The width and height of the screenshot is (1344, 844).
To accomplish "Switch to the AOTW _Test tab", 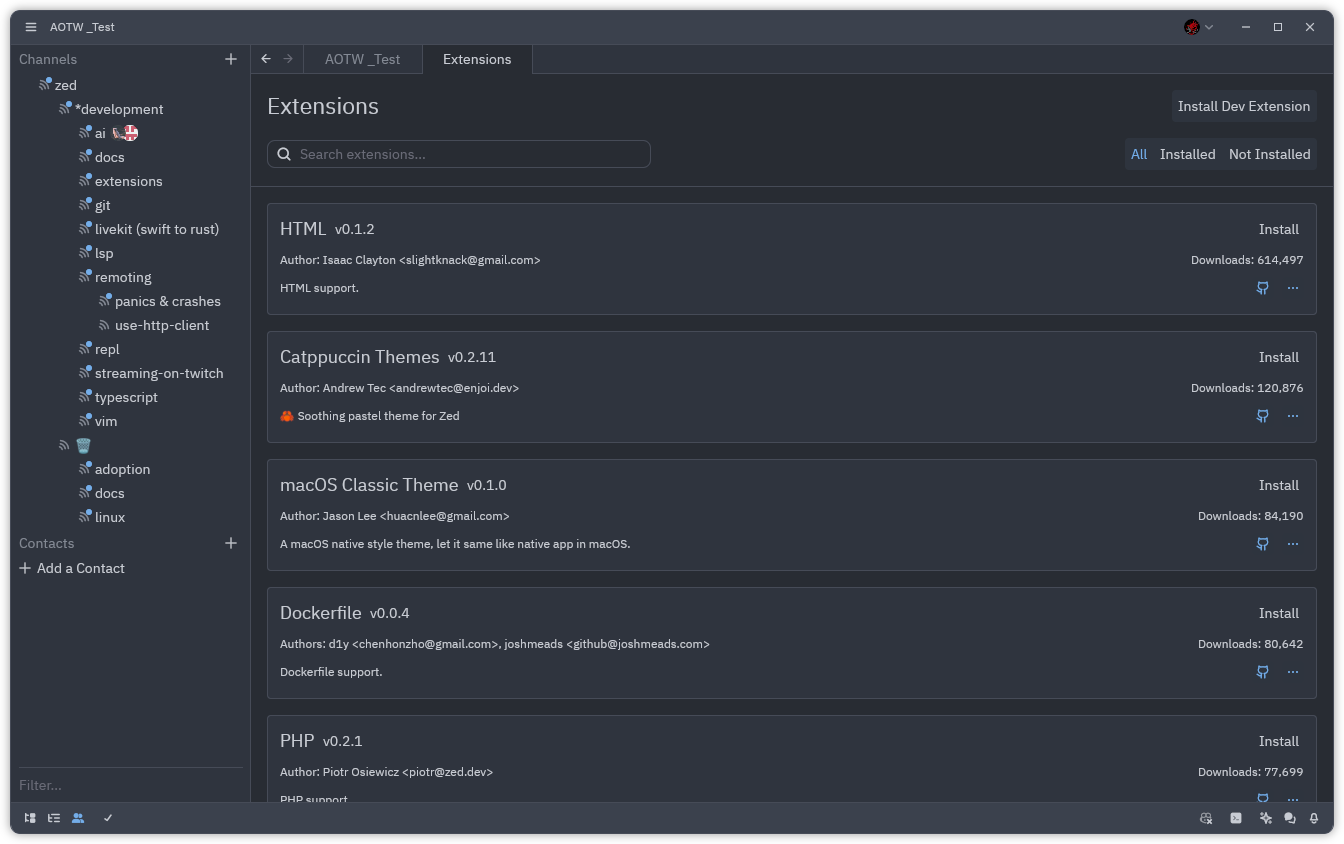I will point(363,59).
